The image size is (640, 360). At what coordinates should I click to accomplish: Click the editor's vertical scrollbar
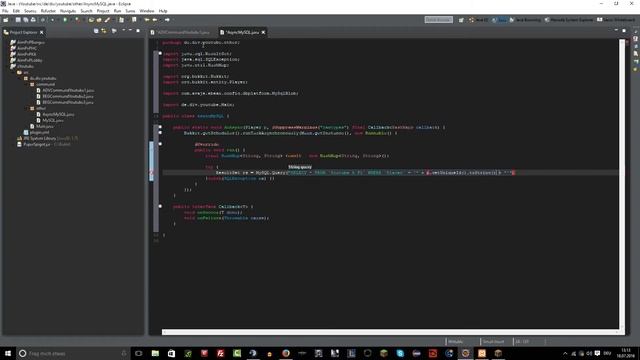622,184
